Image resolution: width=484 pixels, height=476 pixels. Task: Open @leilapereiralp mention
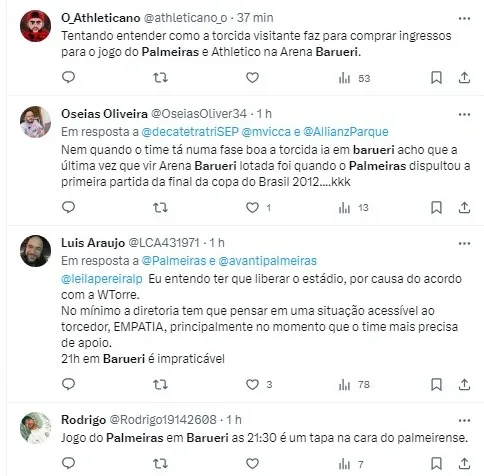pyautogui.click(x=102, y=279)
